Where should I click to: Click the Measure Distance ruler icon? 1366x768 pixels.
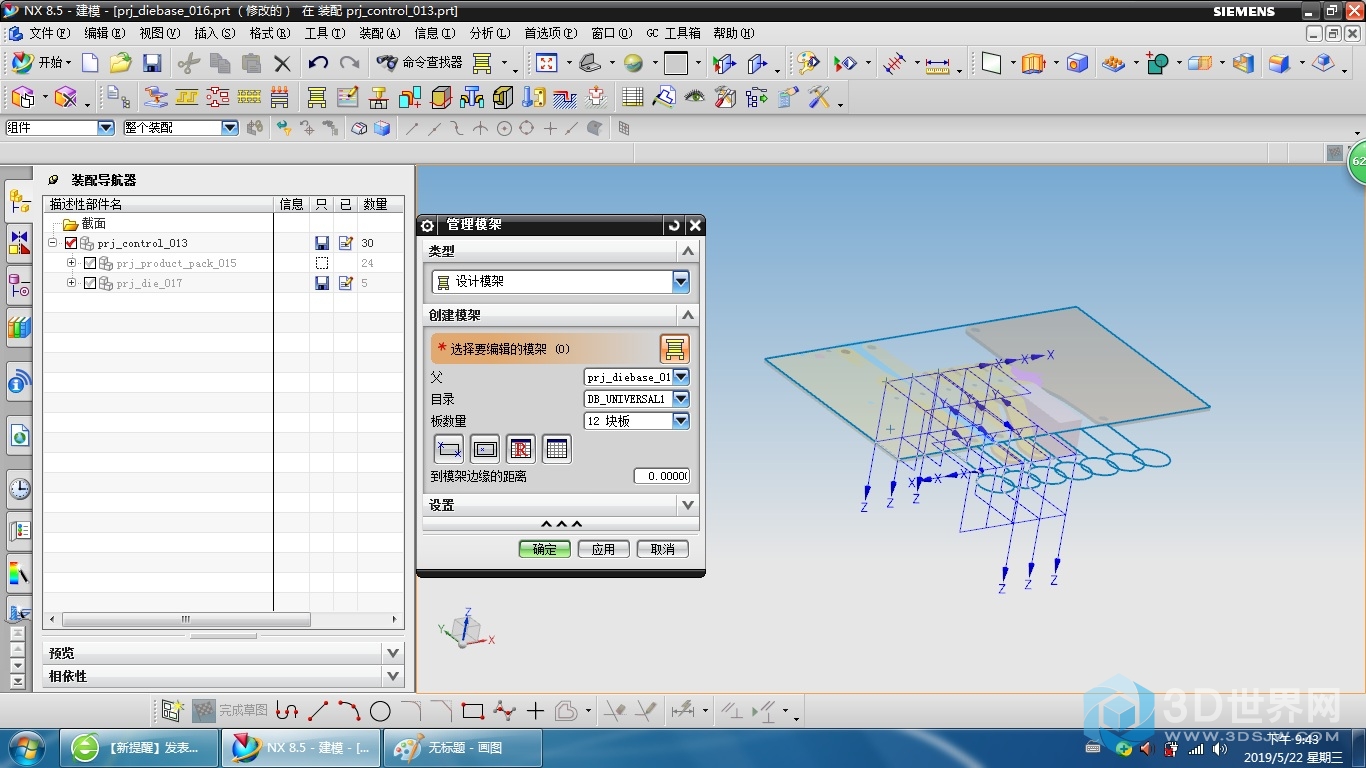pos(937,63)
